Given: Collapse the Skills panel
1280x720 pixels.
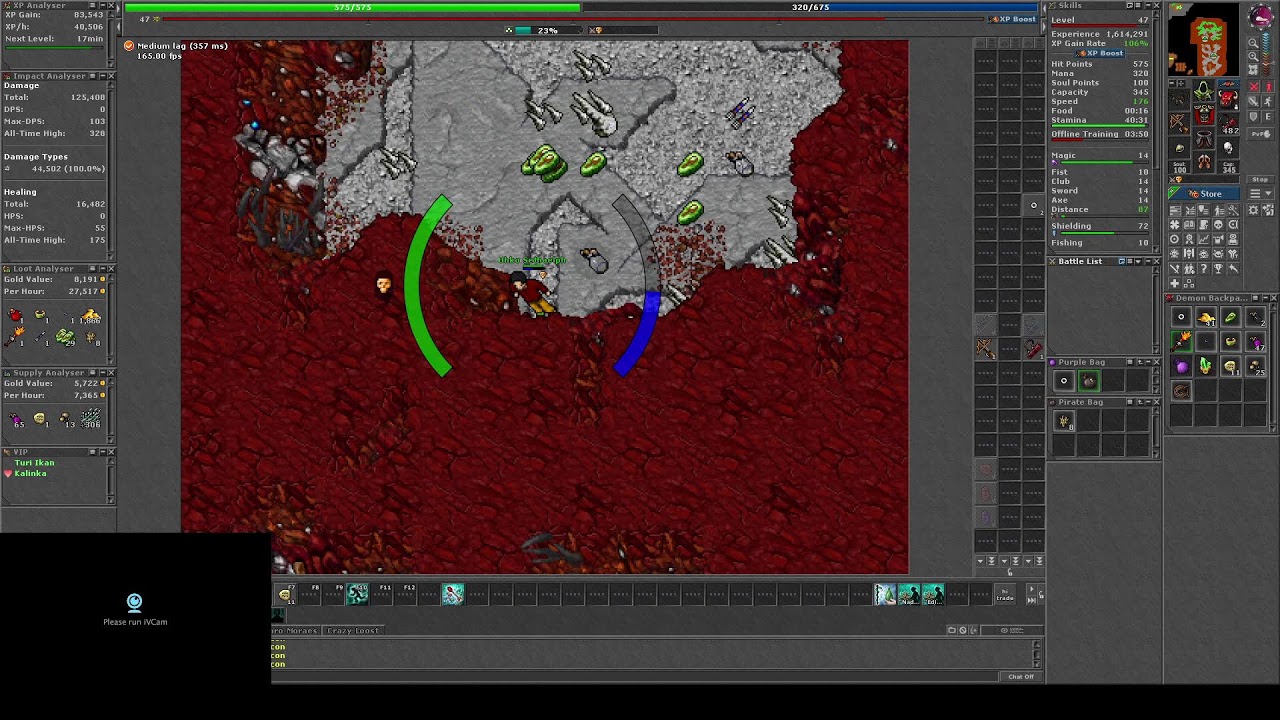Looking at the screenshot, I should tap(1148, 5).
